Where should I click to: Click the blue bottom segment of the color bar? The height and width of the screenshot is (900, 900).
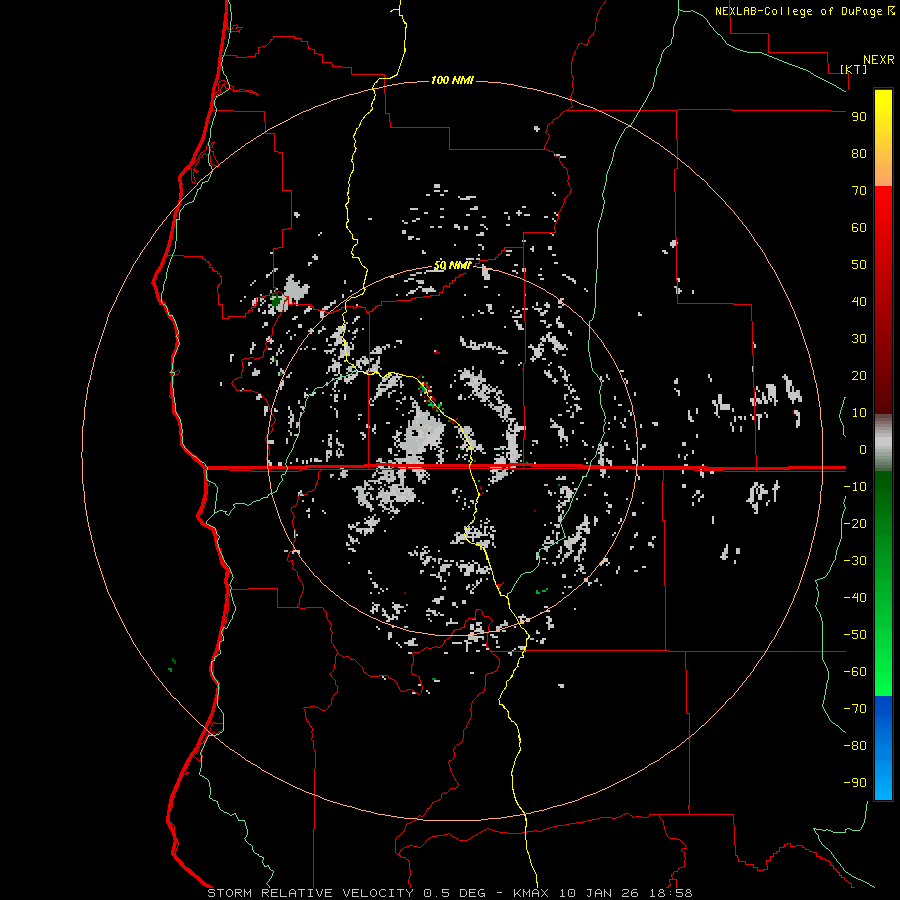coord(883,748)
